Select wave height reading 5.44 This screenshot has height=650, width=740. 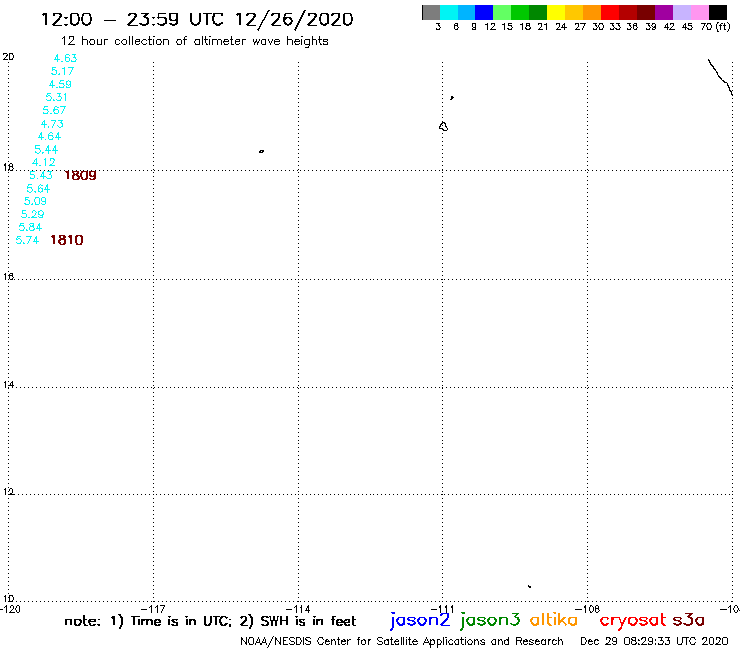pos(46,150)
